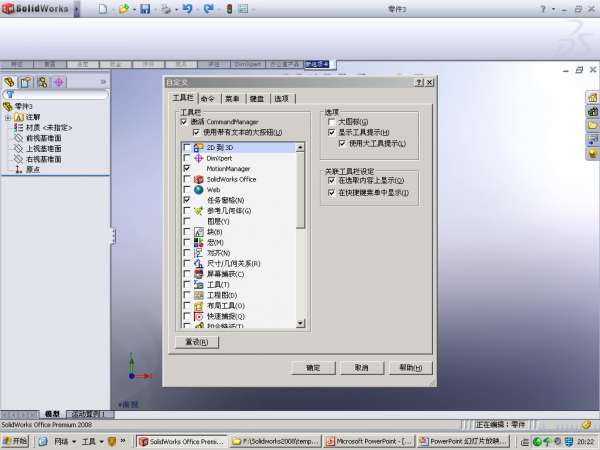This screenshot has height=450, width=600.
Task: Switch to Microsoft PowerPoint taskbar button
Action: pyautogui.click(x=369, y=442)
